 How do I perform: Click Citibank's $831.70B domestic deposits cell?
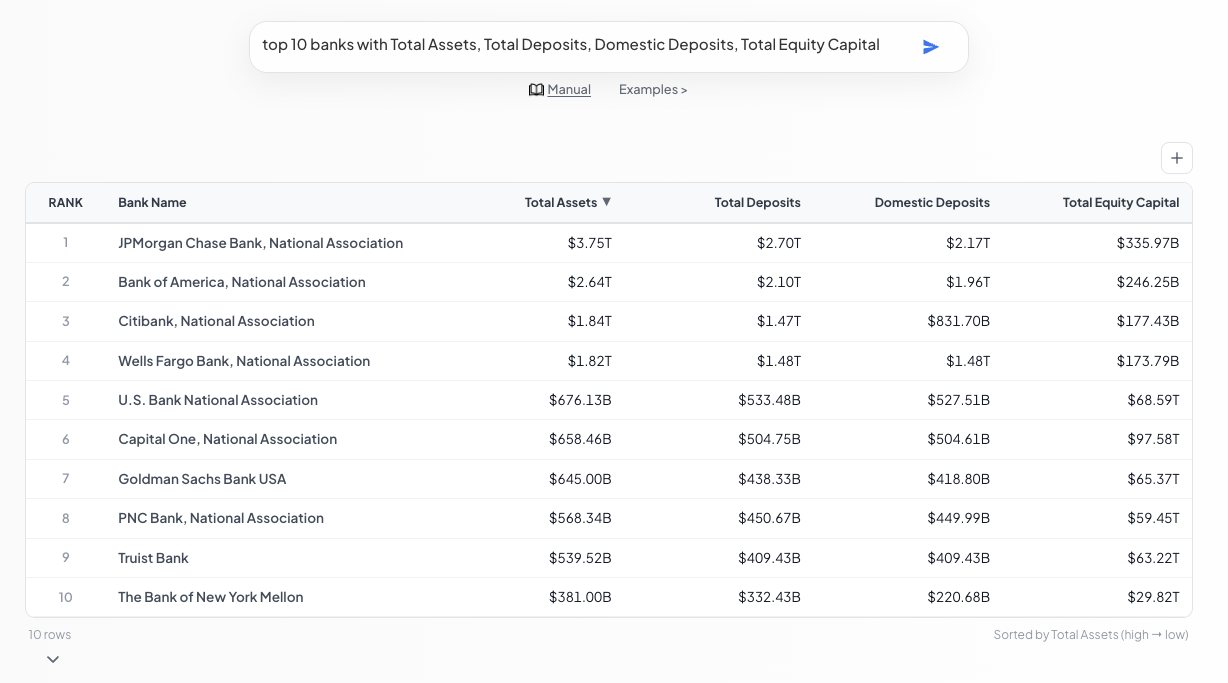[x=958, y=322]
